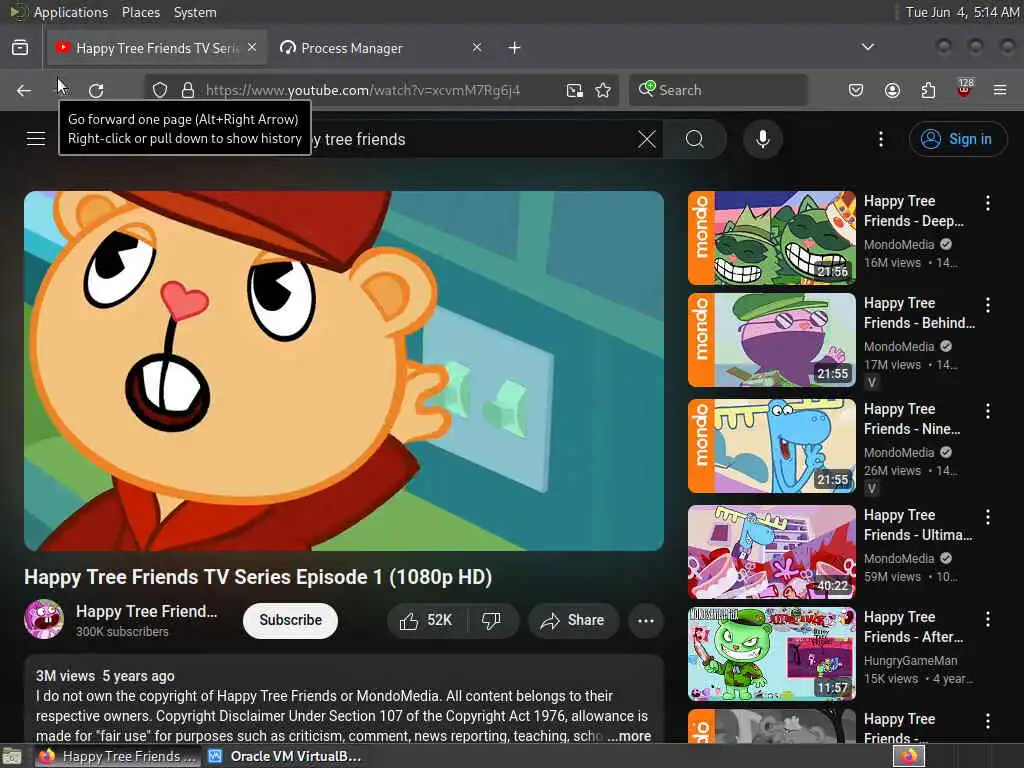
Task: Open YouTube settings three-dot menu
Action: pyautogui.click(x=881, y=138)
